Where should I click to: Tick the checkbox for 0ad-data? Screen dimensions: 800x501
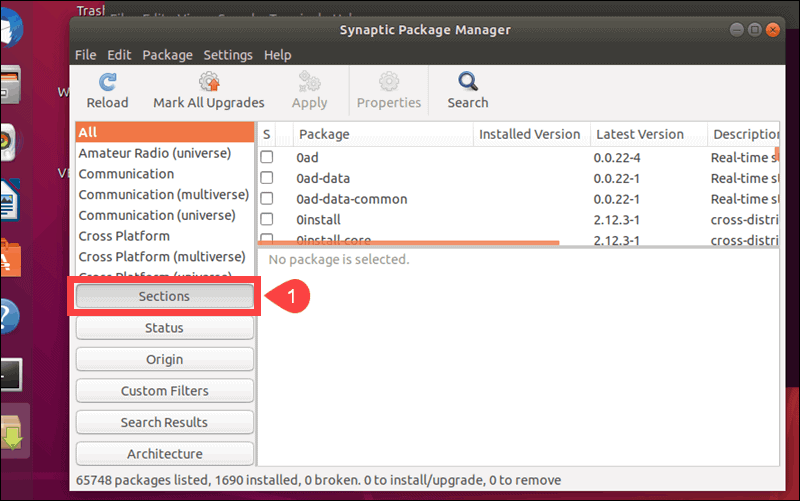click(267, 178)
